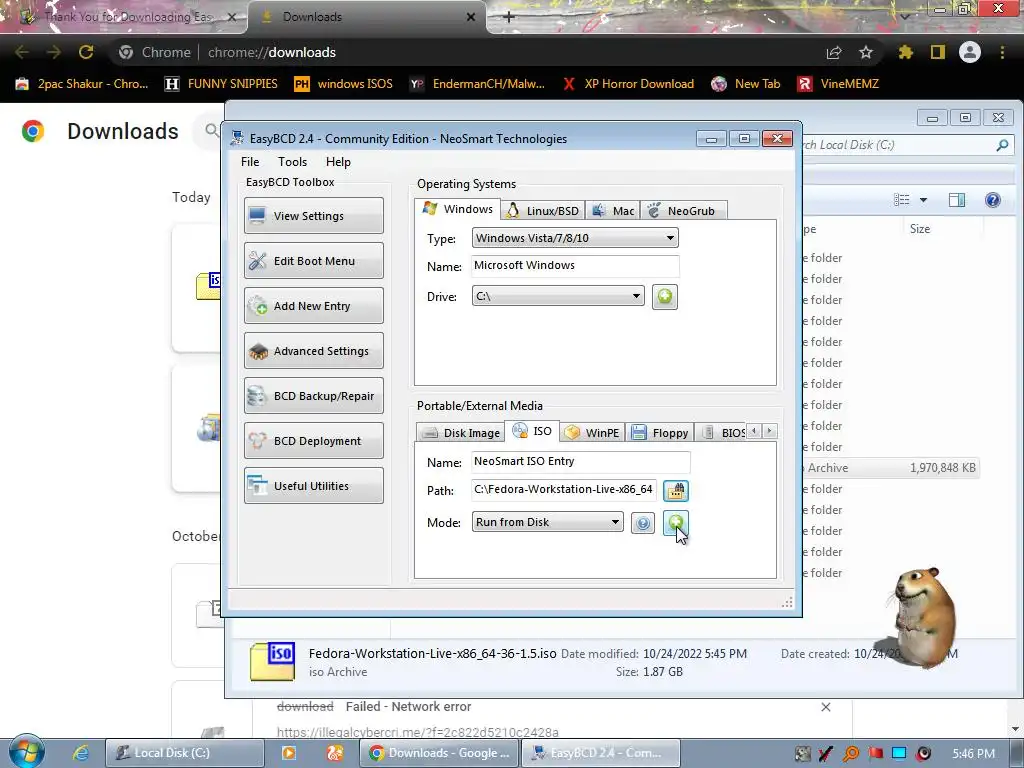Open Chrome three-dot menu

click(x=1002, y=52)
